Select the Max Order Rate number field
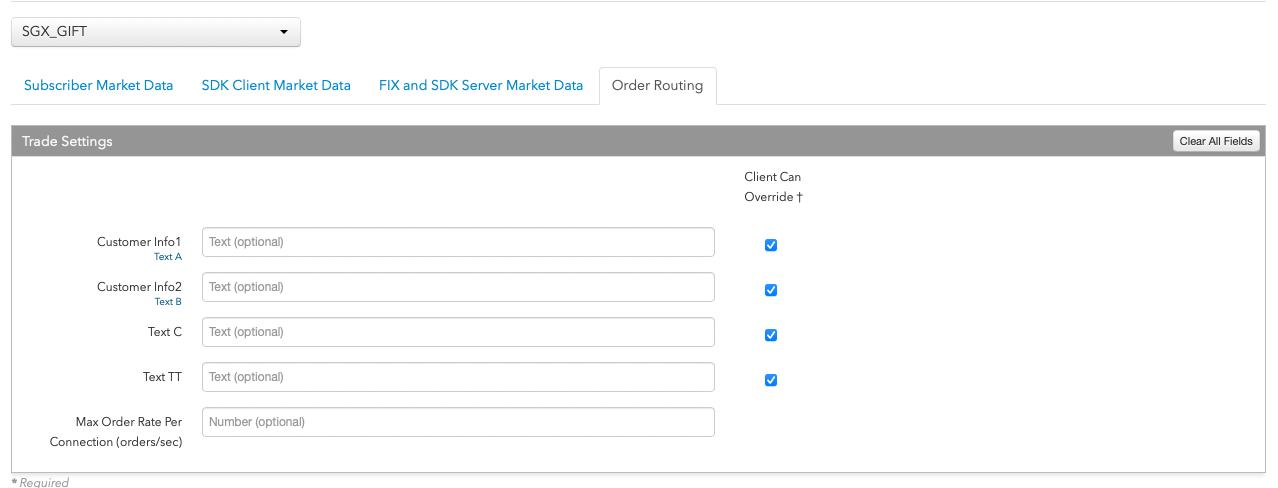Screen dimensions: 1278x488 click(x=458, y=422)
